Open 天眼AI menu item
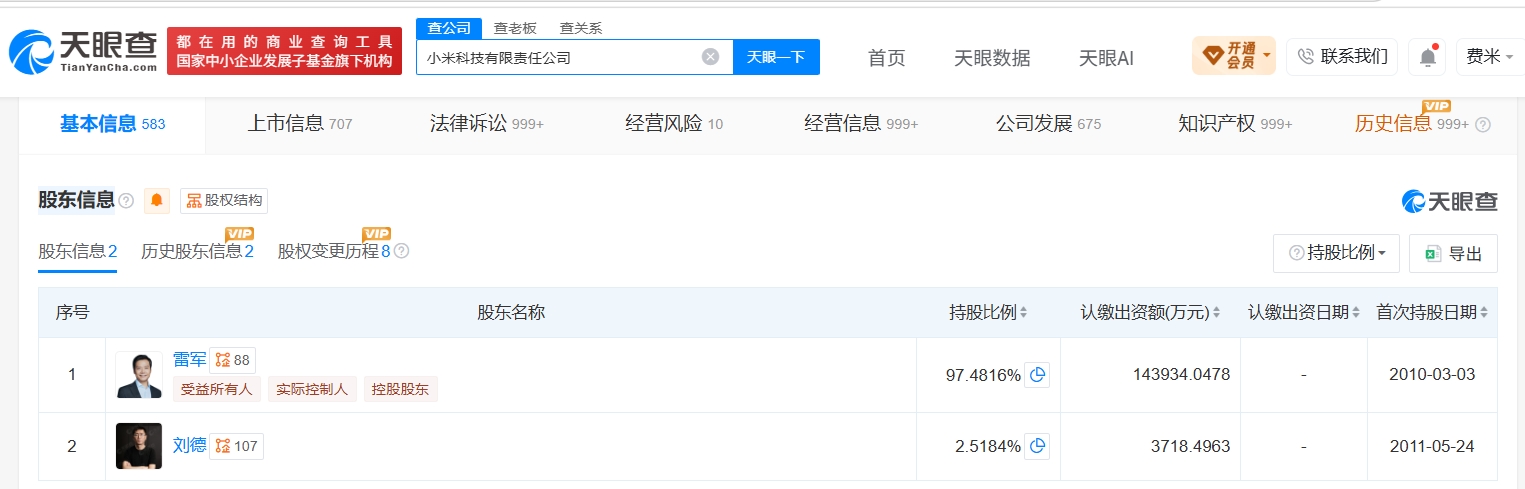1525x489 pixels. point(1106,58)
